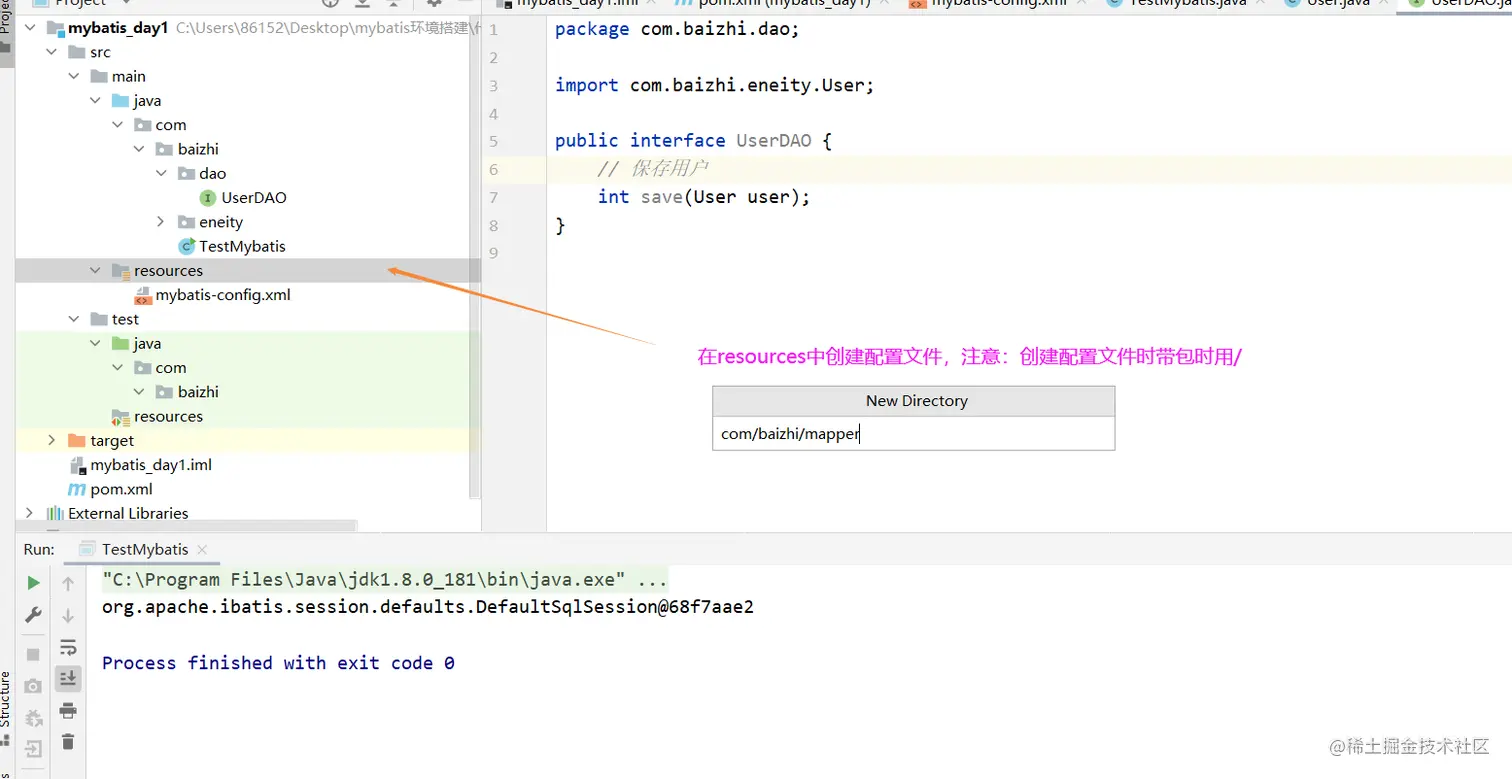The width and height of the screenshot is (1512, 779).
Task: Click the exit arrow icon in Run panel
Action: pos(33,748)
